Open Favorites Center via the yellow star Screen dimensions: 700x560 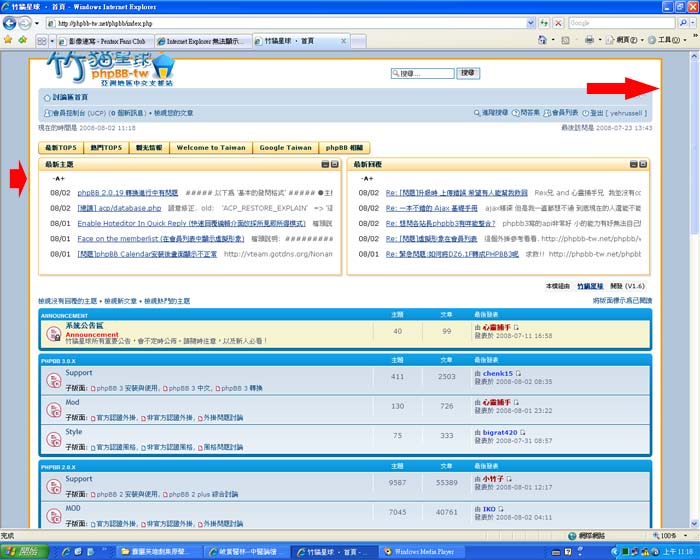(x=8, y=40)
